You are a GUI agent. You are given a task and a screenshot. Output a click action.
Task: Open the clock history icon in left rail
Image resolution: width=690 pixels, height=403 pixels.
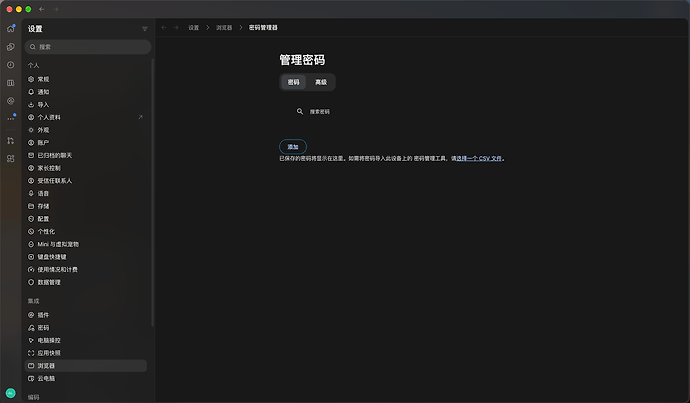coord(11,65)
